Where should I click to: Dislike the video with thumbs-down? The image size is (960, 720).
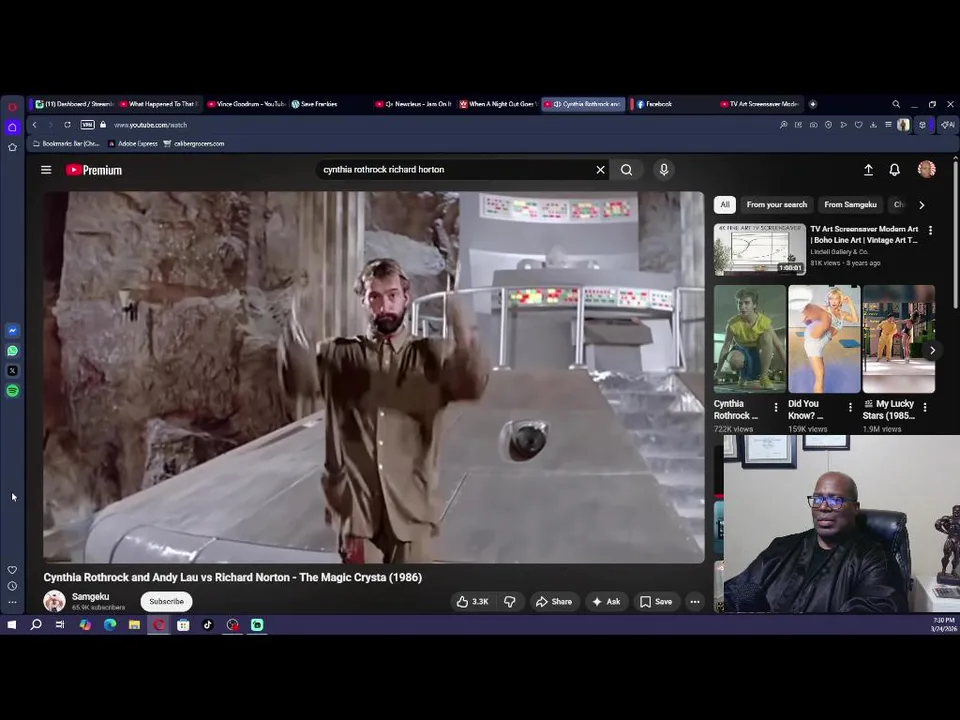[x=509, y=602]
